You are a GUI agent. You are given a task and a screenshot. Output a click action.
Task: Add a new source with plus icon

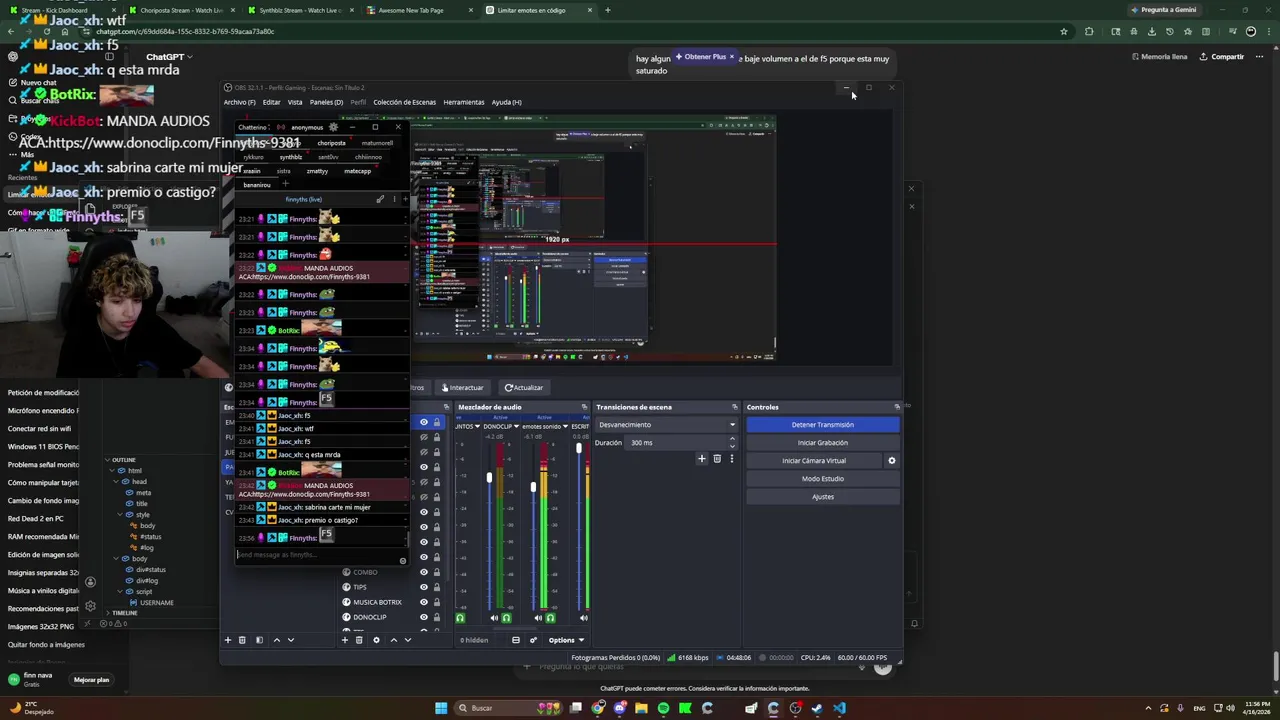coord(345,640)
